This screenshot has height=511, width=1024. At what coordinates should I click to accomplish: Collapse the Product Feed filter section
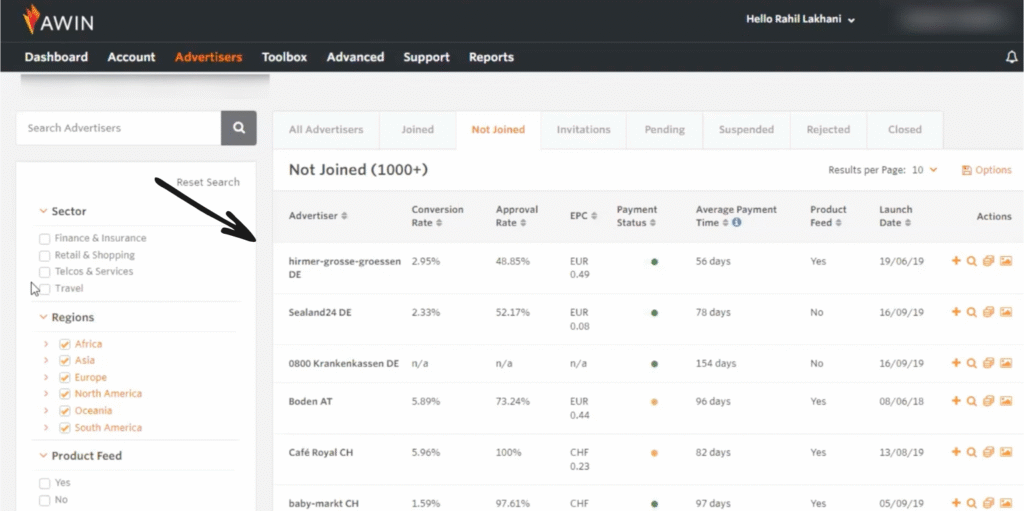43,455
